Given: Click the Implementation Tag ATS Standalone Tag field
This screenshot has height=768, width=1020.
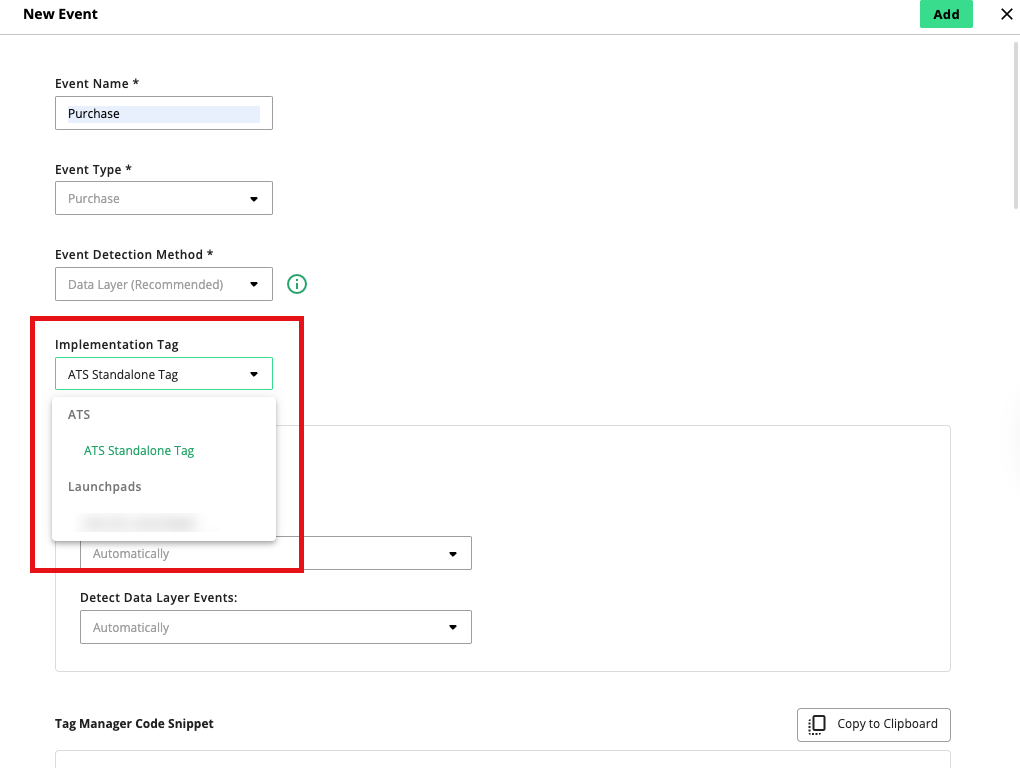Looking at the screenshot, I should [x=150, y=375].
